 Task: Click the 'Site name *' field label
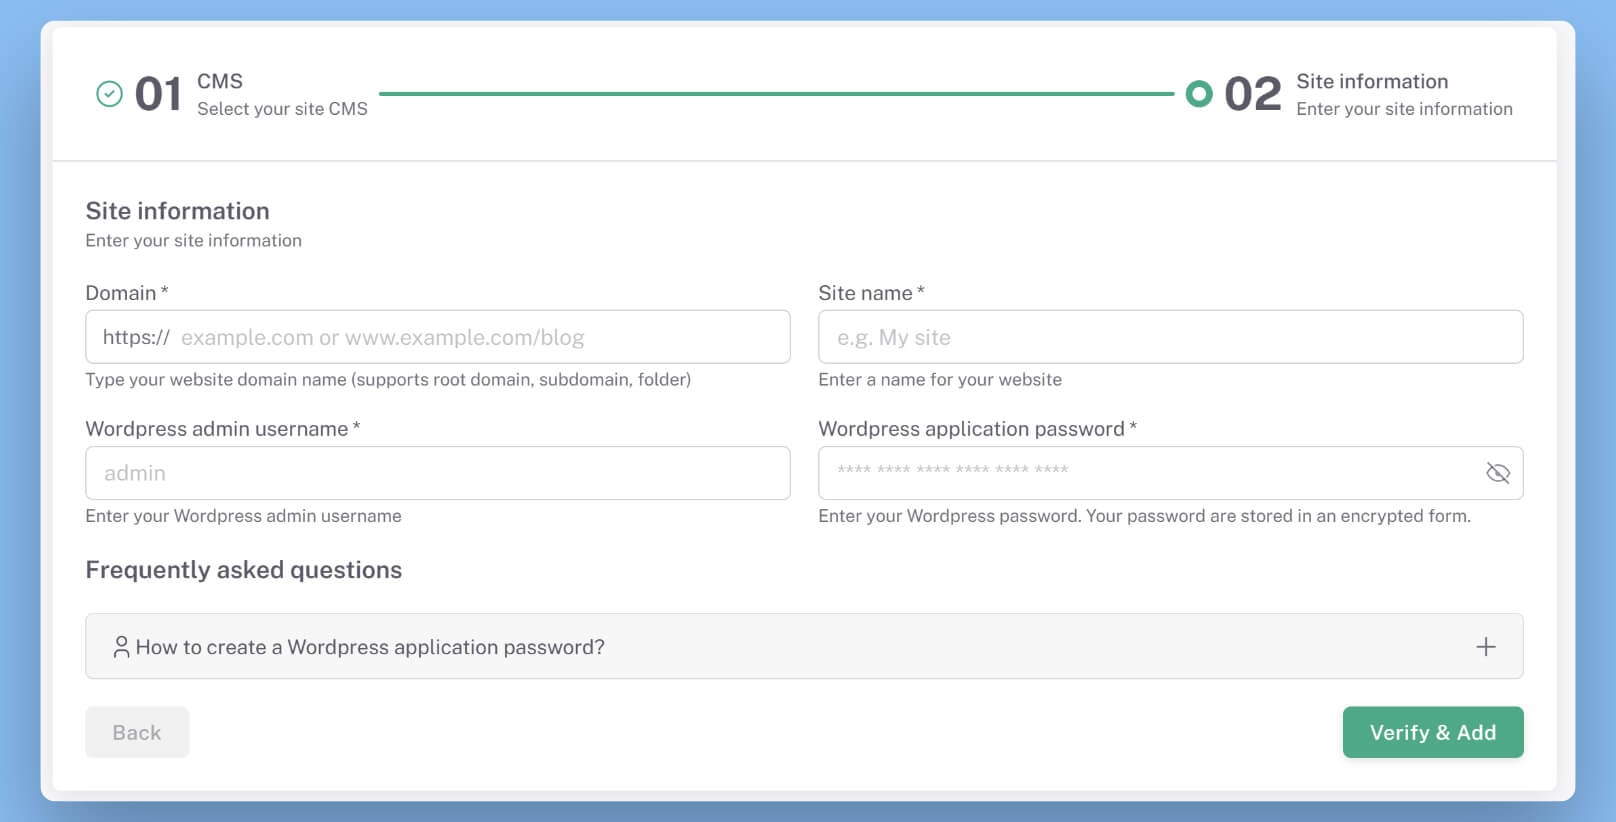click(871, 293)
